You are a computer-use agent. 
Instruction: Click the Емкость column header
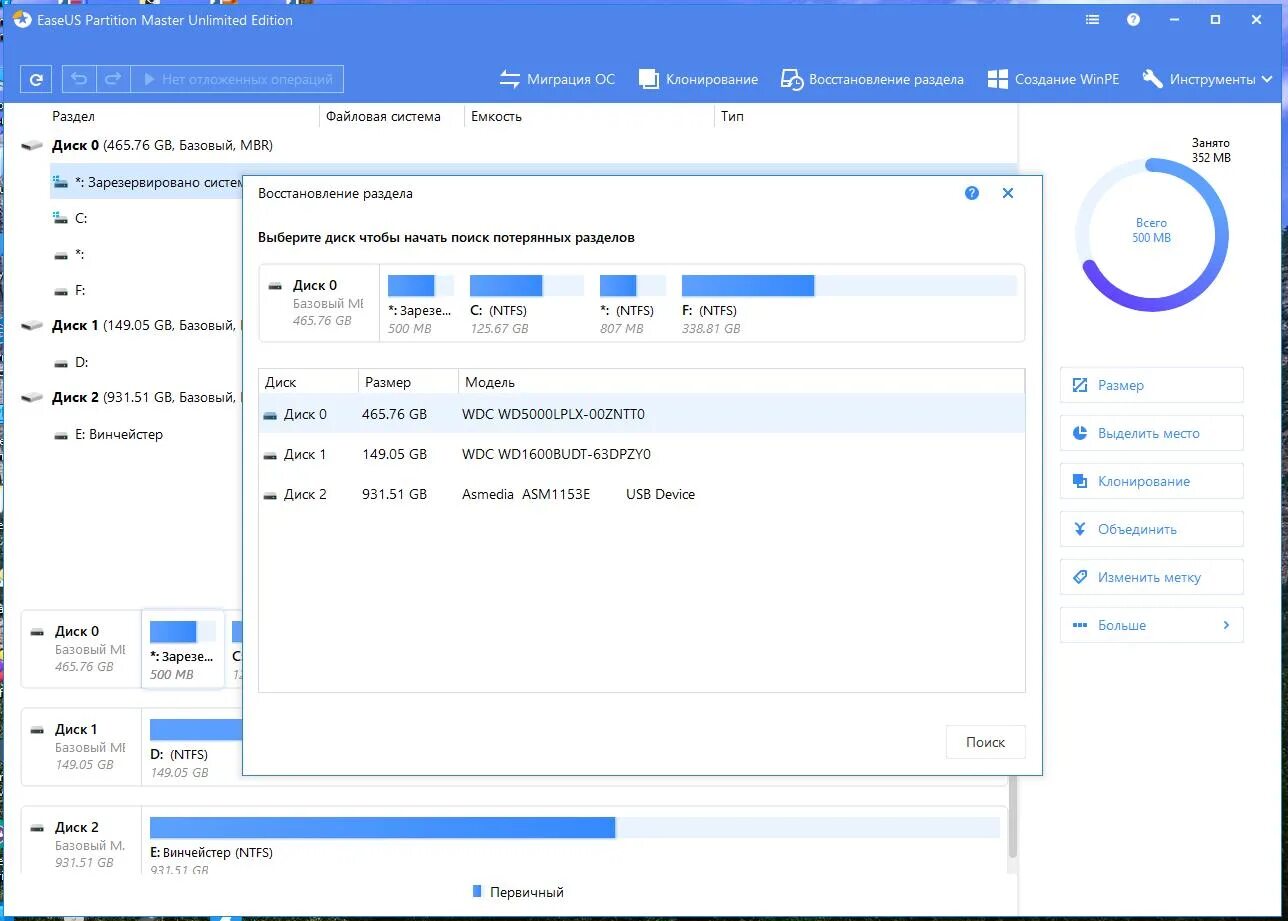click(497, 117)
